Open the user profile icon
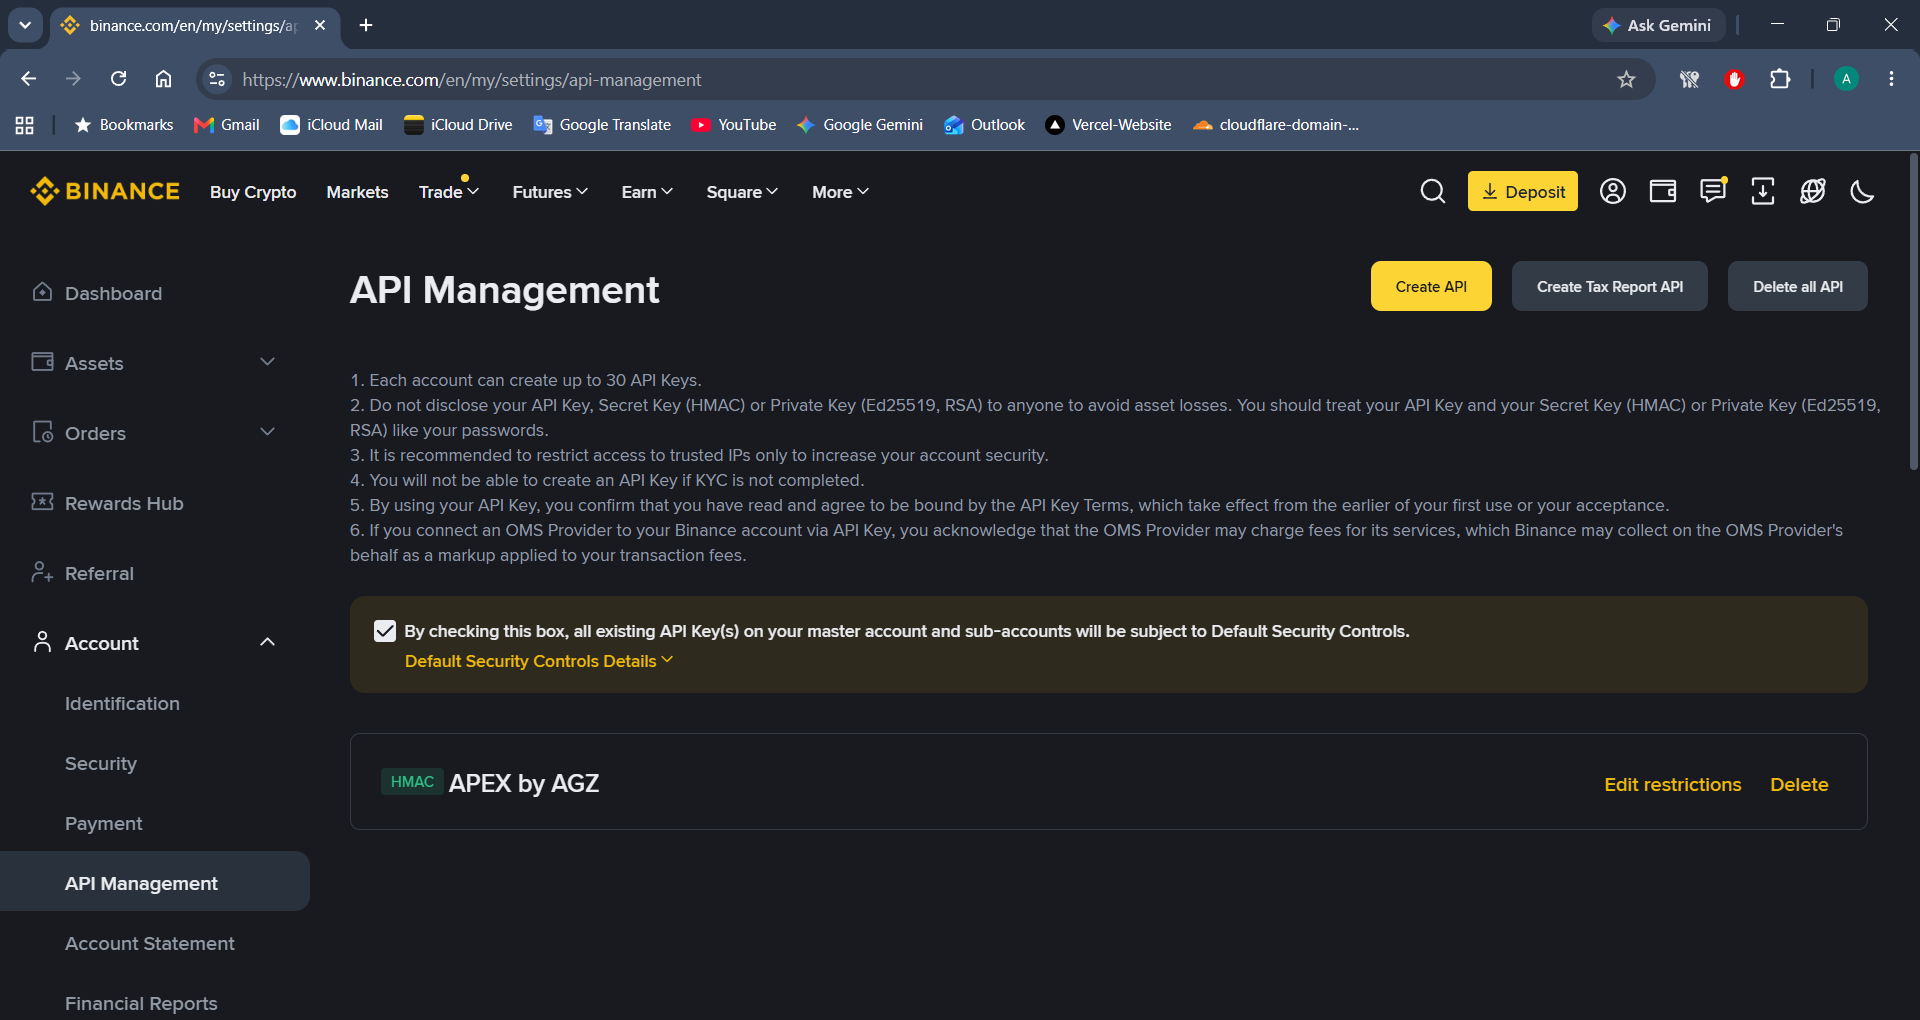 point(1613,191)
